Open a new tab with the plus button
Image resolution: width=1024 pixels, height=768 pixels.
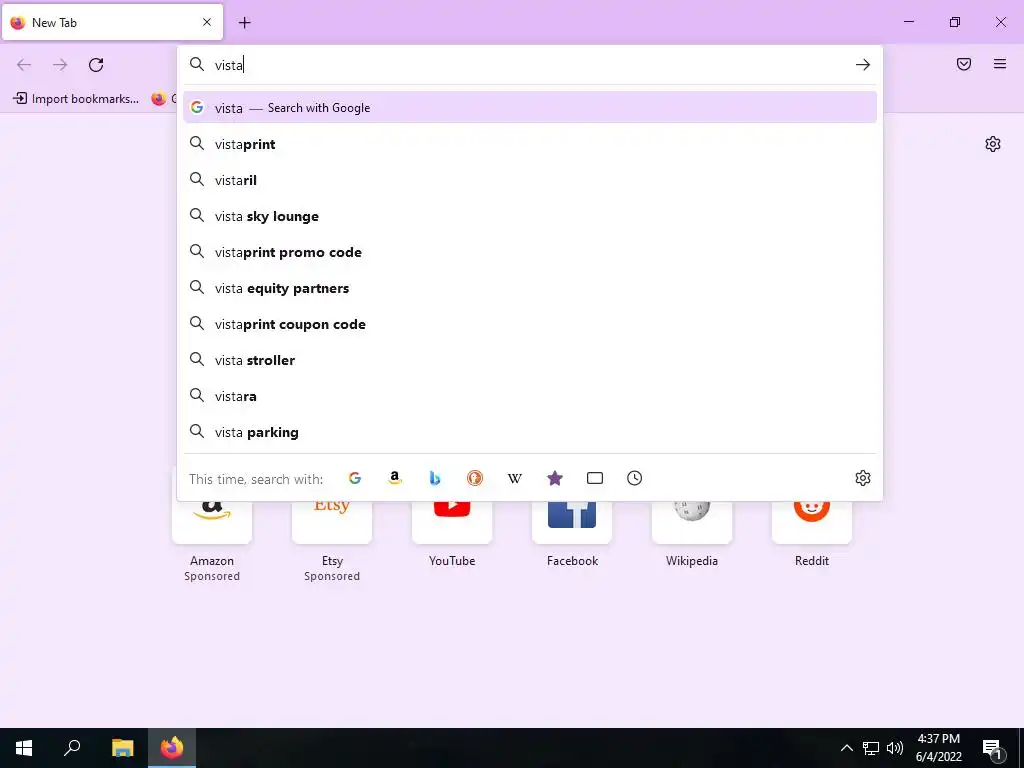tap(244, 23)
